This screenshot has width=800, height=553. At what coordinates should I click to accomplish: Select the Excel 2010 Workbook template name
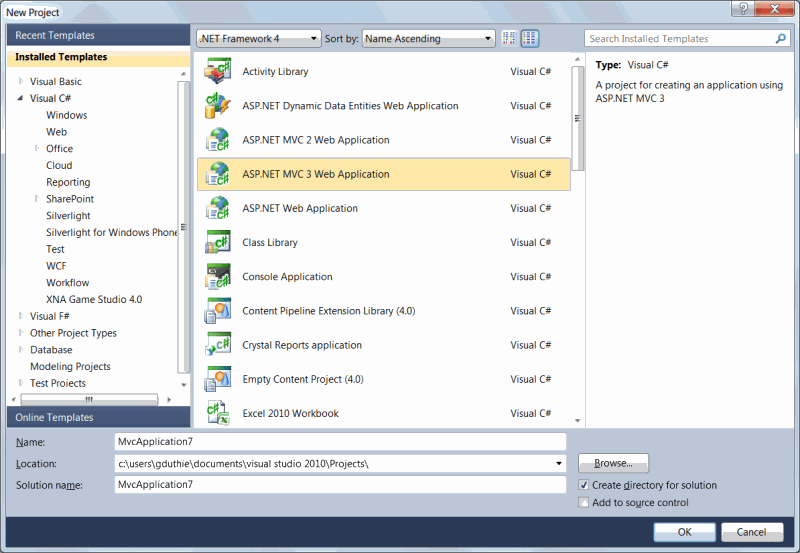tap(290, 413)
